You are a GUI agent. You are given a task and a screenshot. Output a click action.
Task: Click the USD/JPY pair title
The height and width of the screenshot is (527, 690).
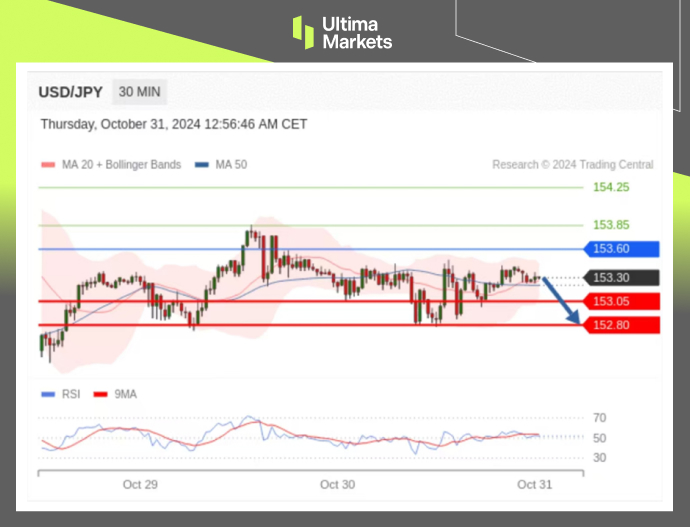point(70,92)
